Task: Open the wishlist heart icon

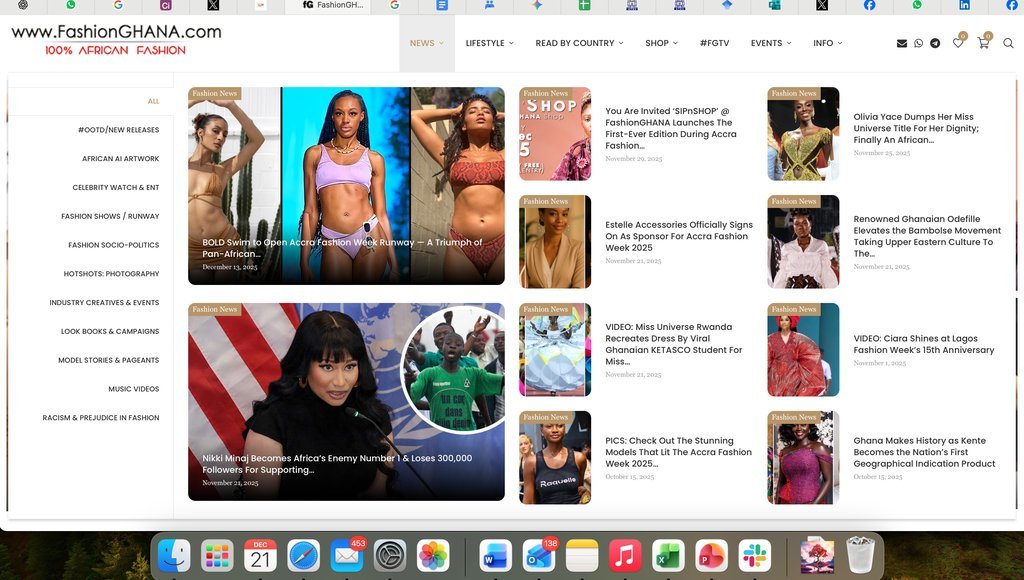Action: coord(958,43)
